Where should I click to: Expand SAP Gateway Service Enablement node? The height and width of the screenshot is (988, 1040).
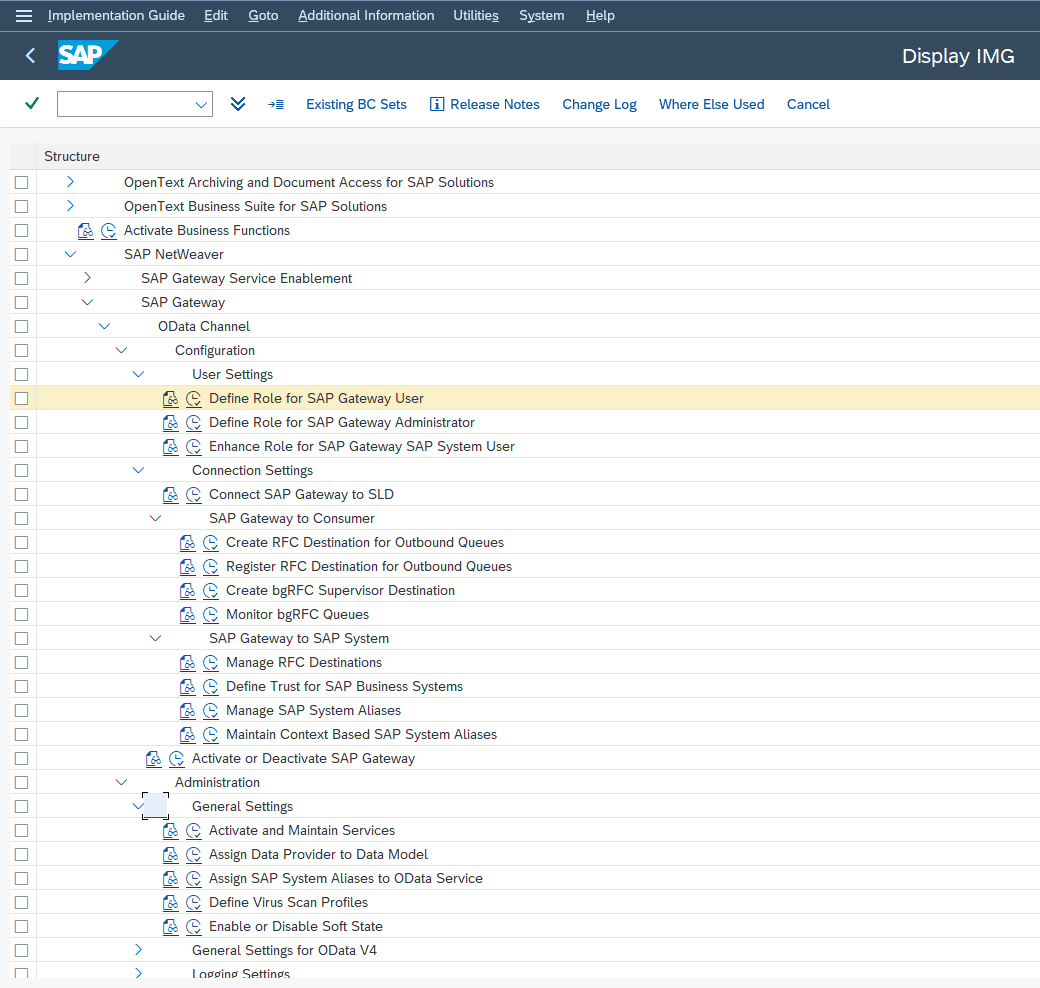87,278
